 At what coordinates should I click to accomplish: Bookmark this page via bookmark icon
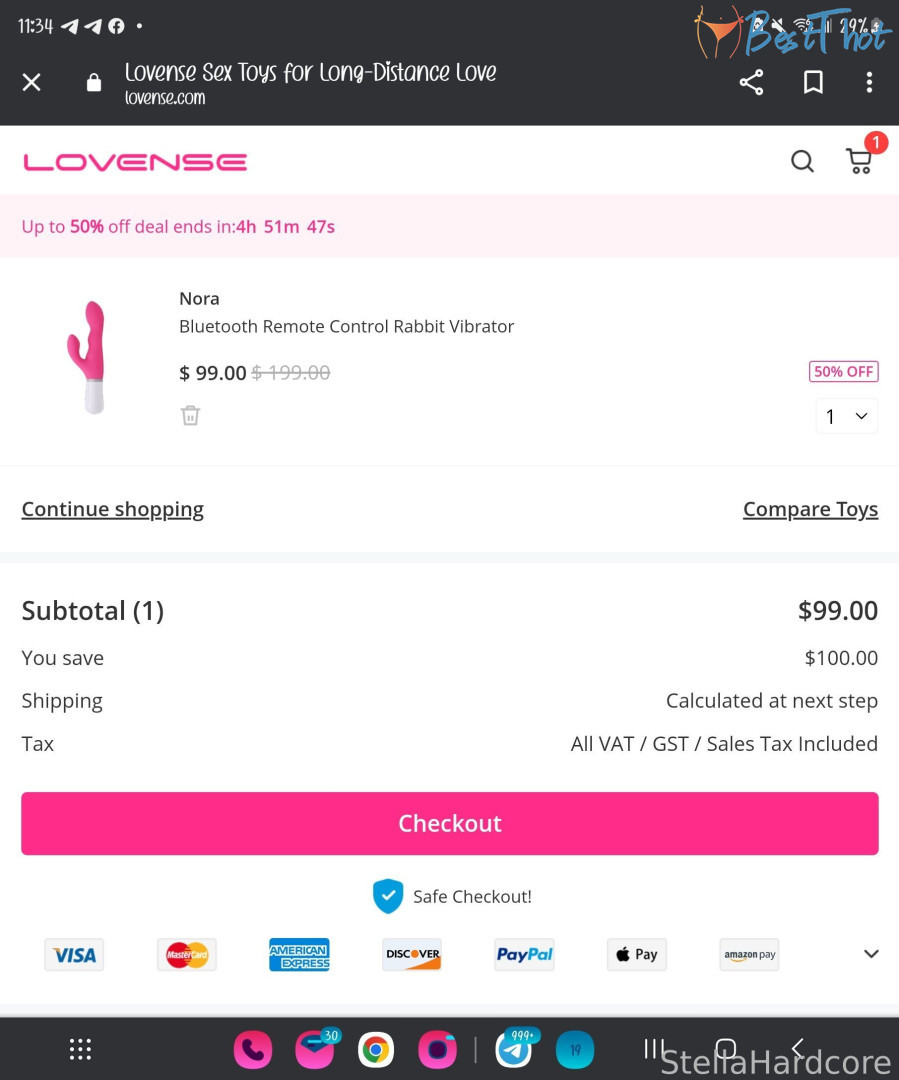pos(813,82)
